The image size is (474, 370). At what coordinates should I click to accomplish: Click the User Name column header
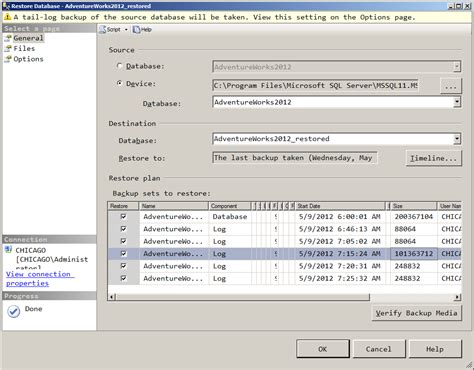click(x=449, y=206)
